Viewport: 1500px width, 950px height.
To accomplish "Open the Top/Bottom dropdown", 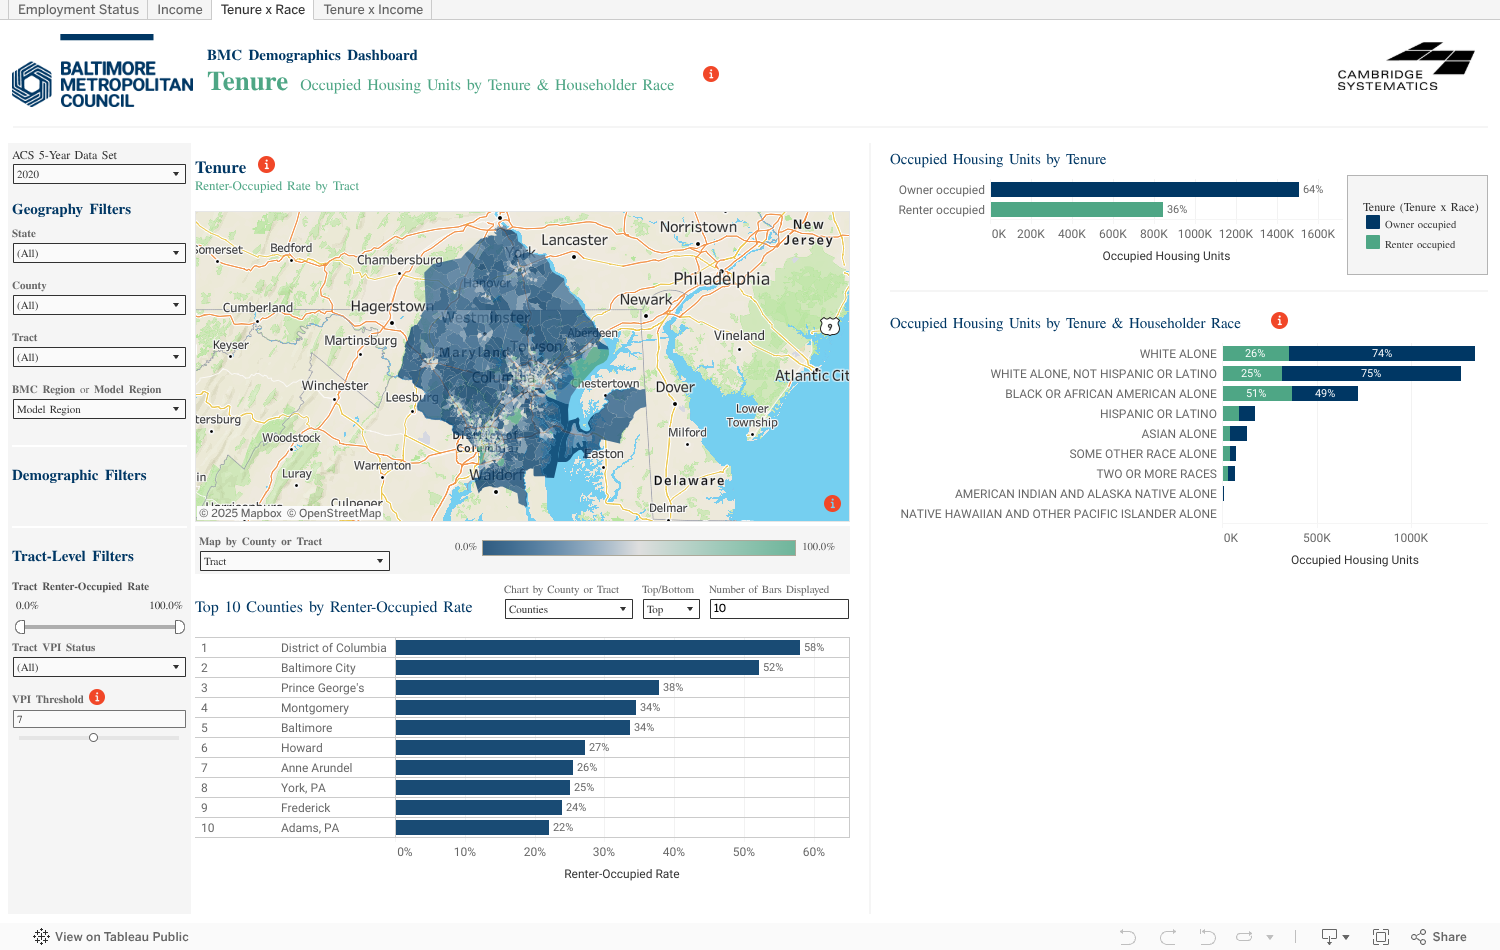I will point(670,609).
